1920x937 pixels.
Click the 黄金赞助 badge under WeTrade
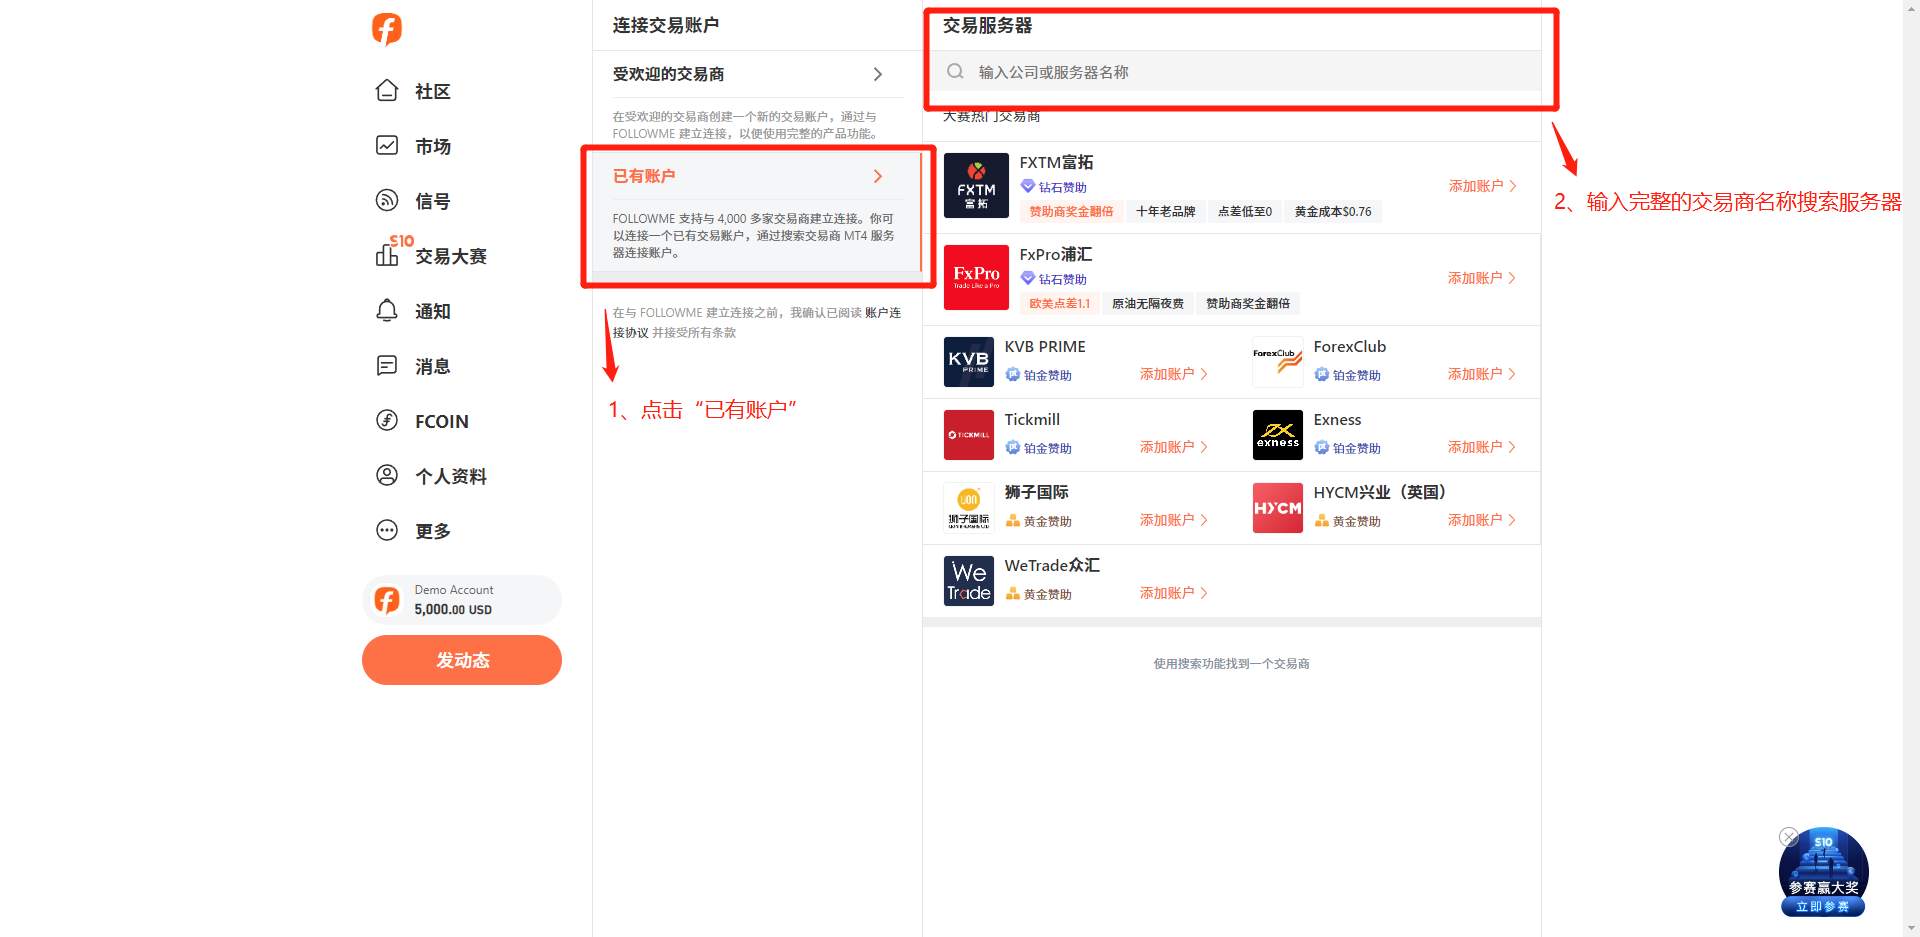point(1039,594)
